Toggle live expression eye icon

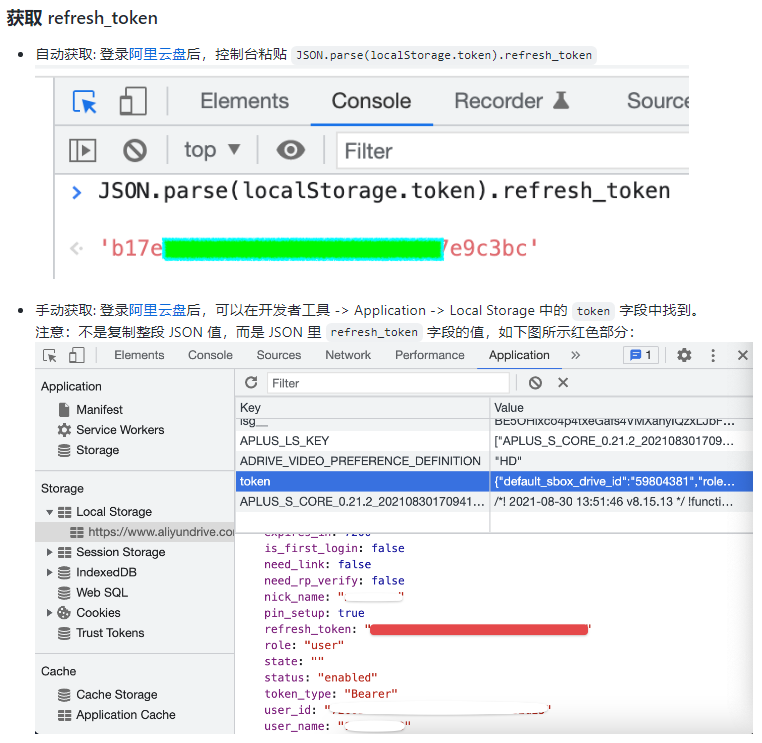(x=291, y=150)
